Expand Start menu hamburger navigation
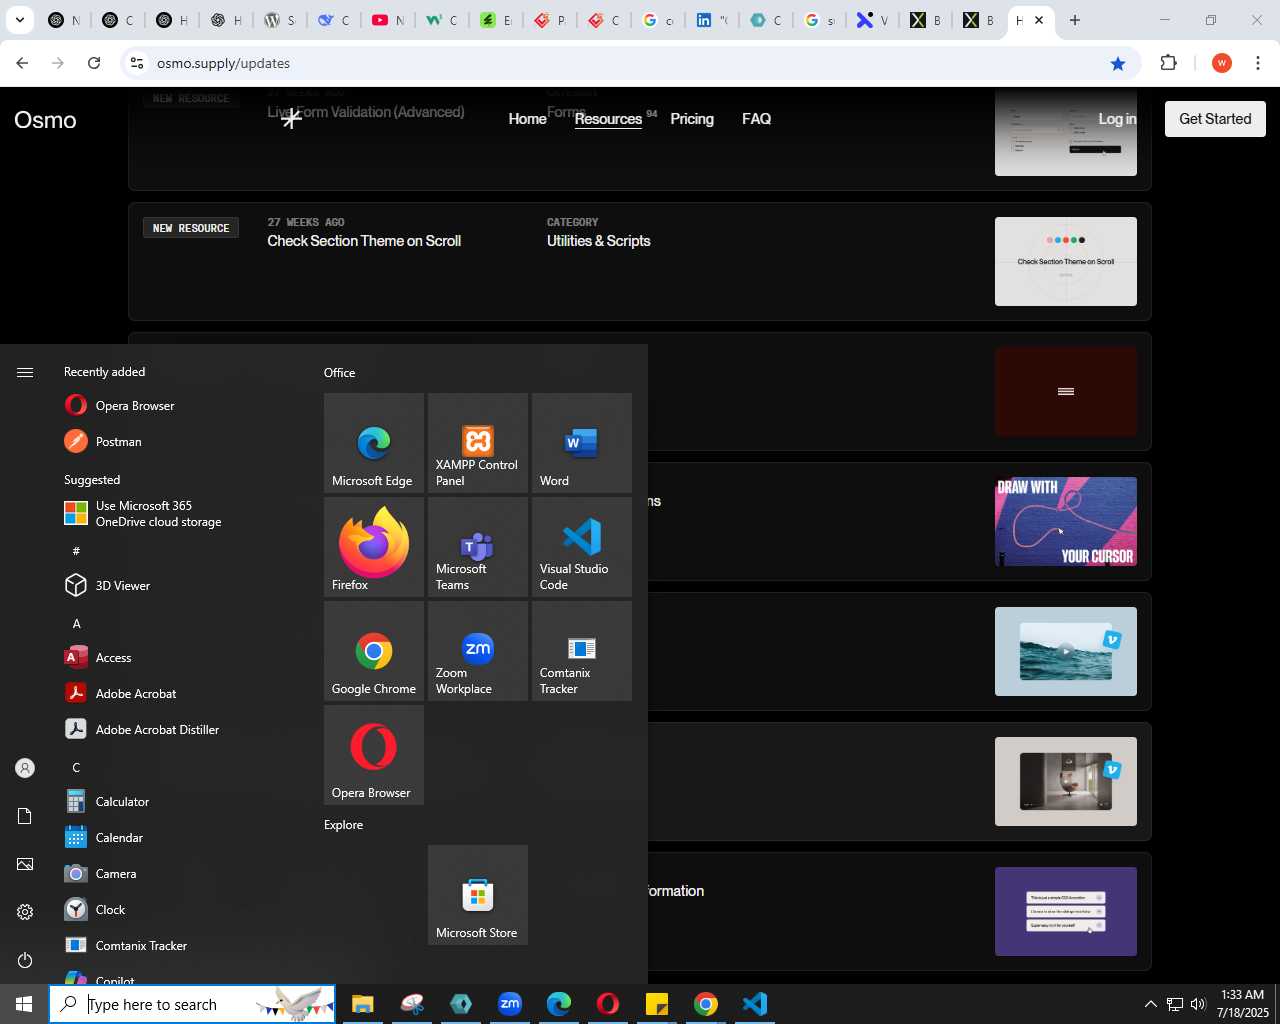 [x=25, y=373]
